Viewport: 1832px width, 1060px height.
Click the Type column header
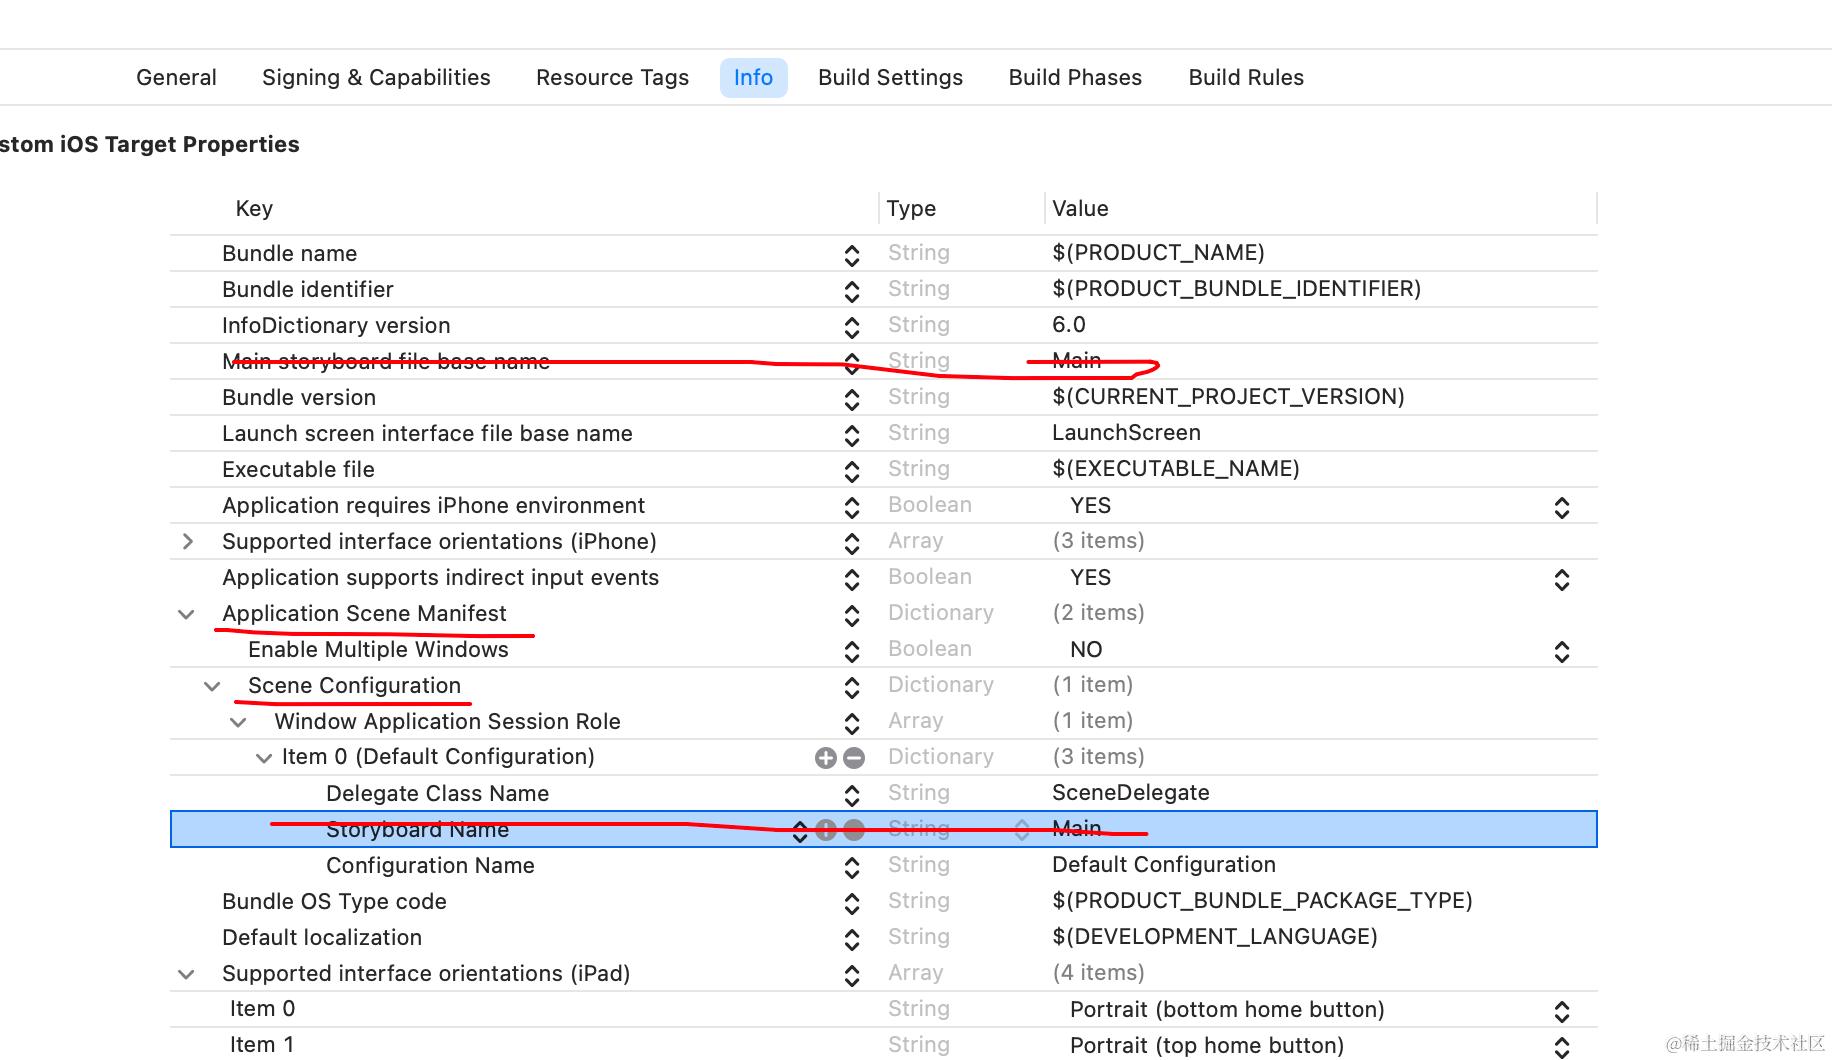[911, 209]
